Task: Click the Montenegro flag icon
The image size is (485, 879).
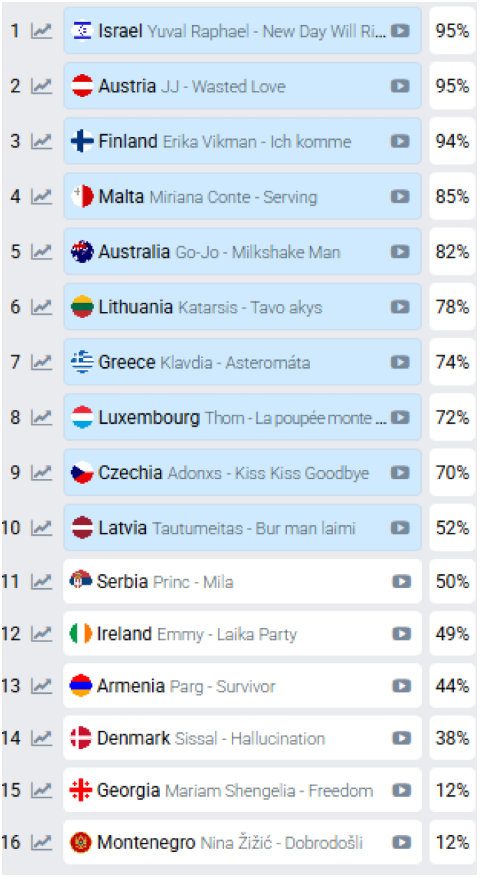Action: tap(81, 842)
